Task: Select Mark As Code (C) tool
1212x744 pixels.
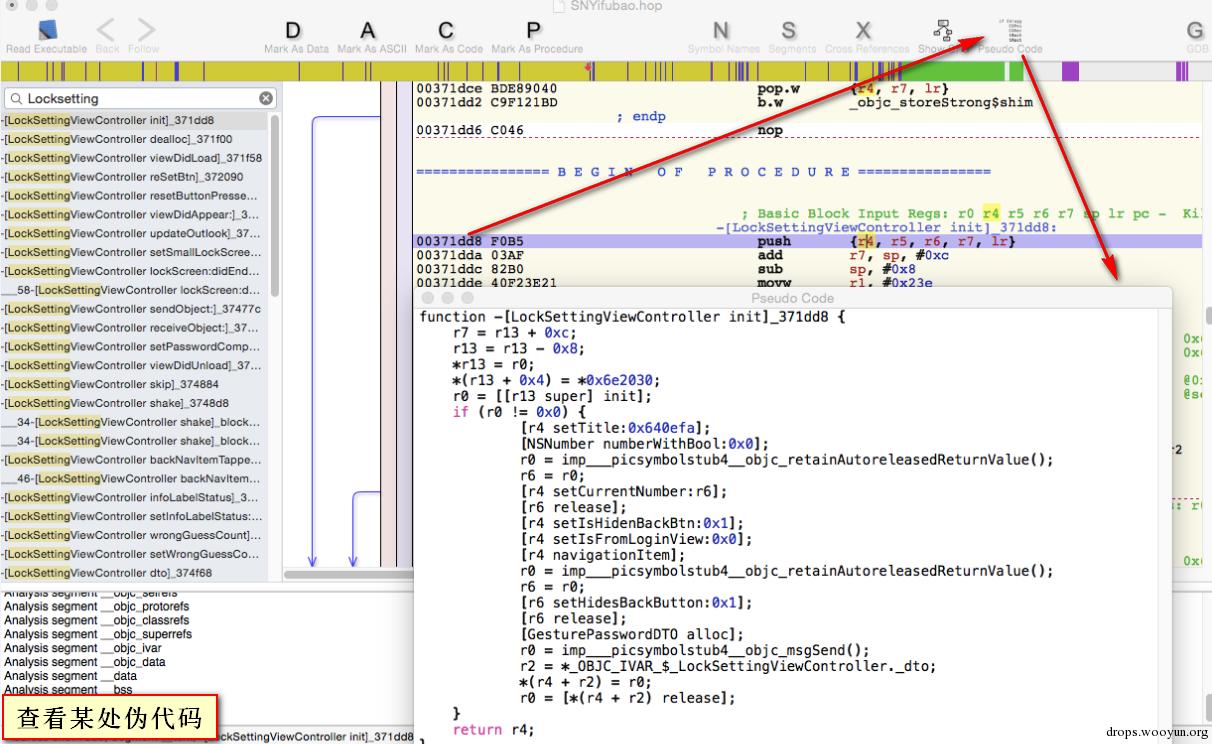Action: pos(446,31)
